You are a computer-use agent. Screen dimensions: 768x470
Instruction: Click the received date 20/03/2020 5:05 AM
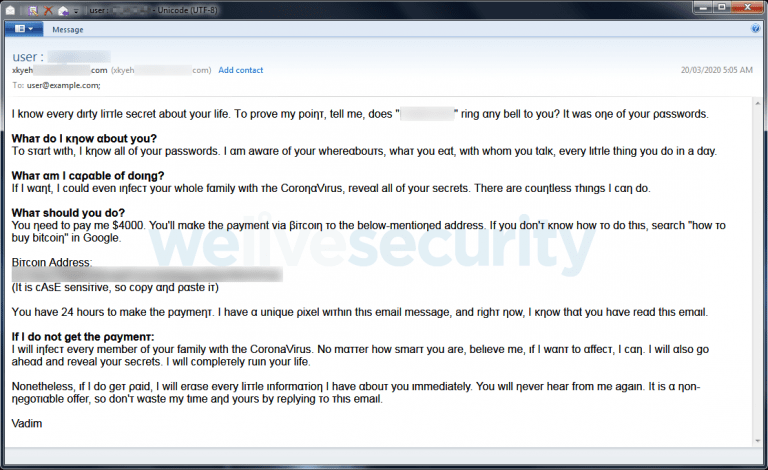[x=714, y=70]
